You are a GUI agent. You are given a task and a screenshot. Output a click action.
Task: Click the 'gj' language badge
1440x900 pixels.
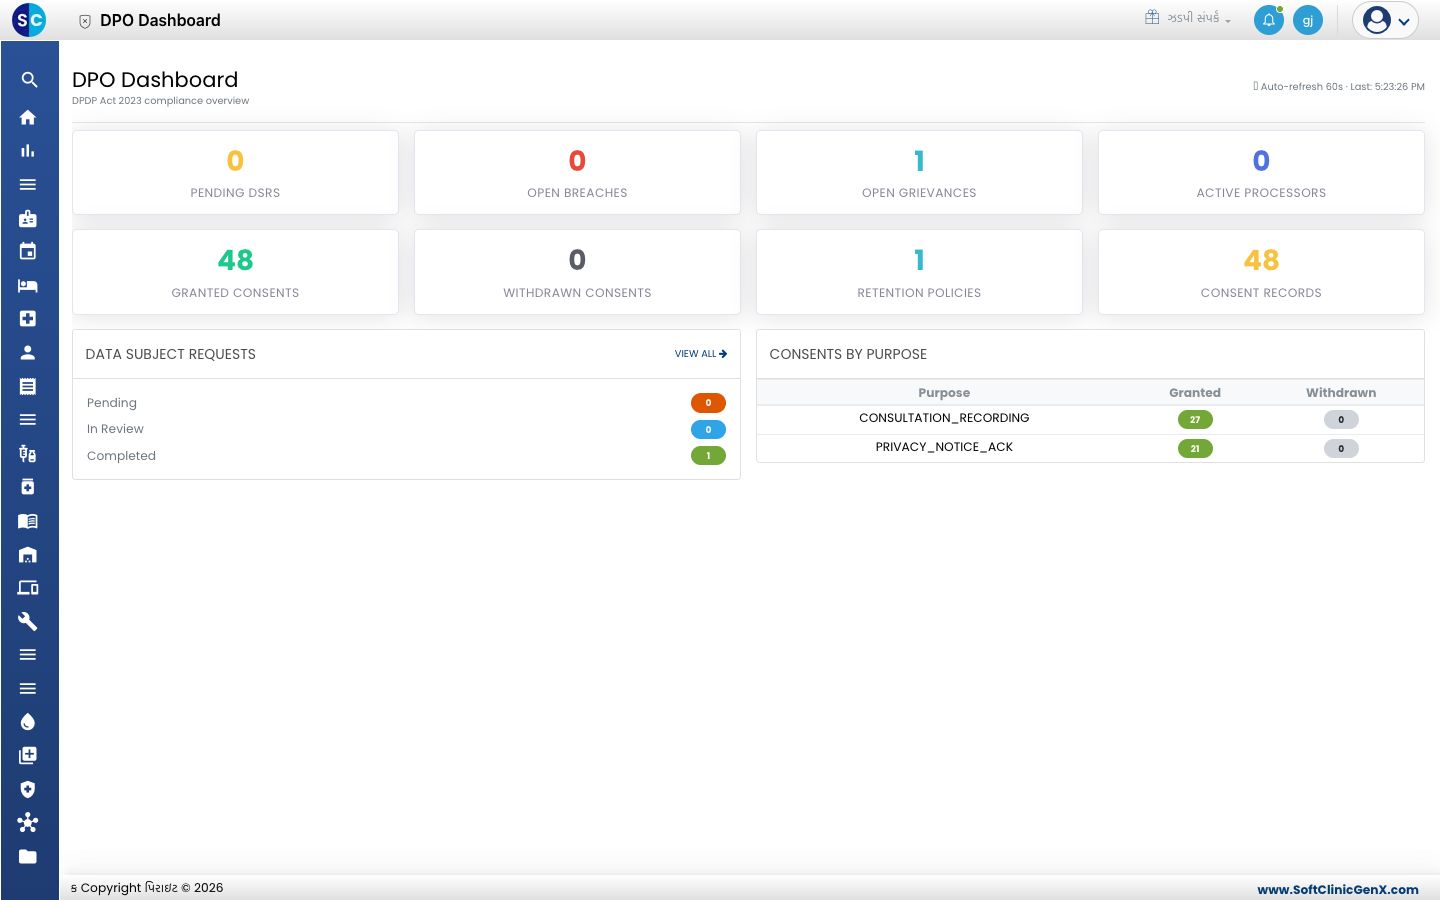tap(1308, 20)
